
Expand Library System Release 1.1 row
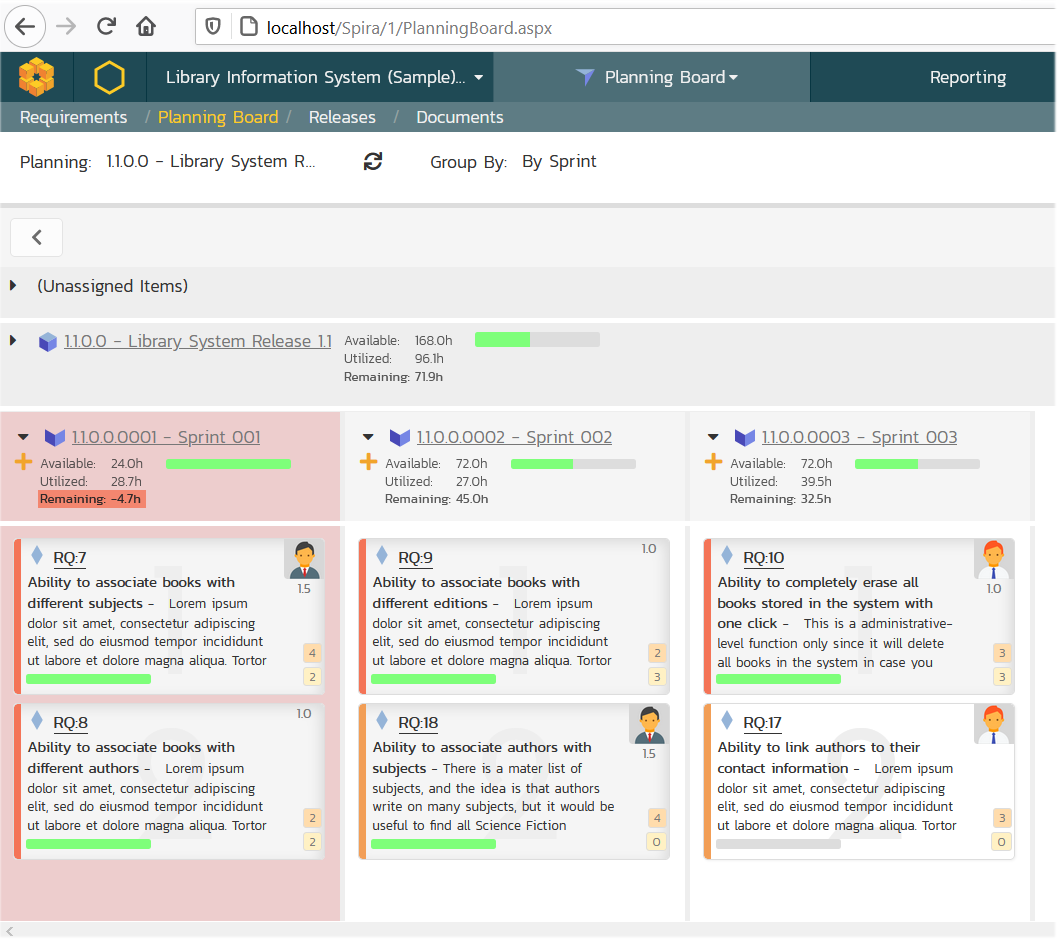point(14,341)
